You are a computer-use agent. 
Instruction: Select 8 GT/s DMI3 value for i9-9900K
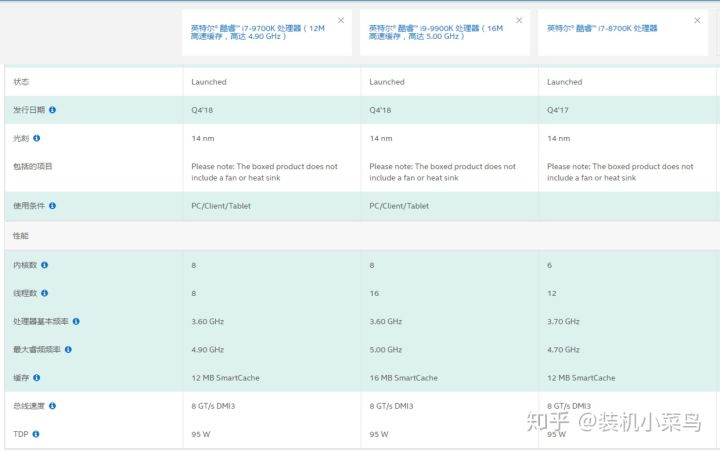[391, 406]
